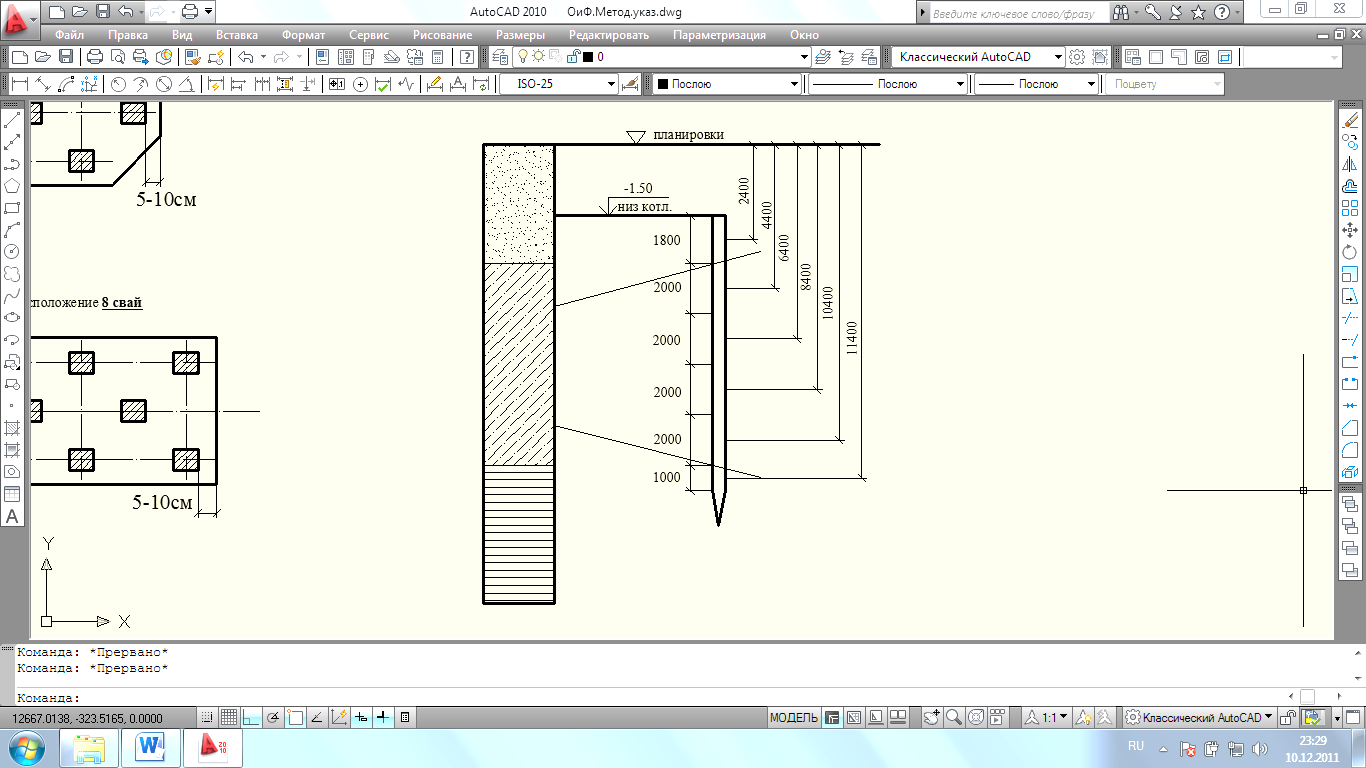This screenshot has height=768, width=1366.
Task: Toggle Grid Display in status bar
Action: (x=228, y=718)
